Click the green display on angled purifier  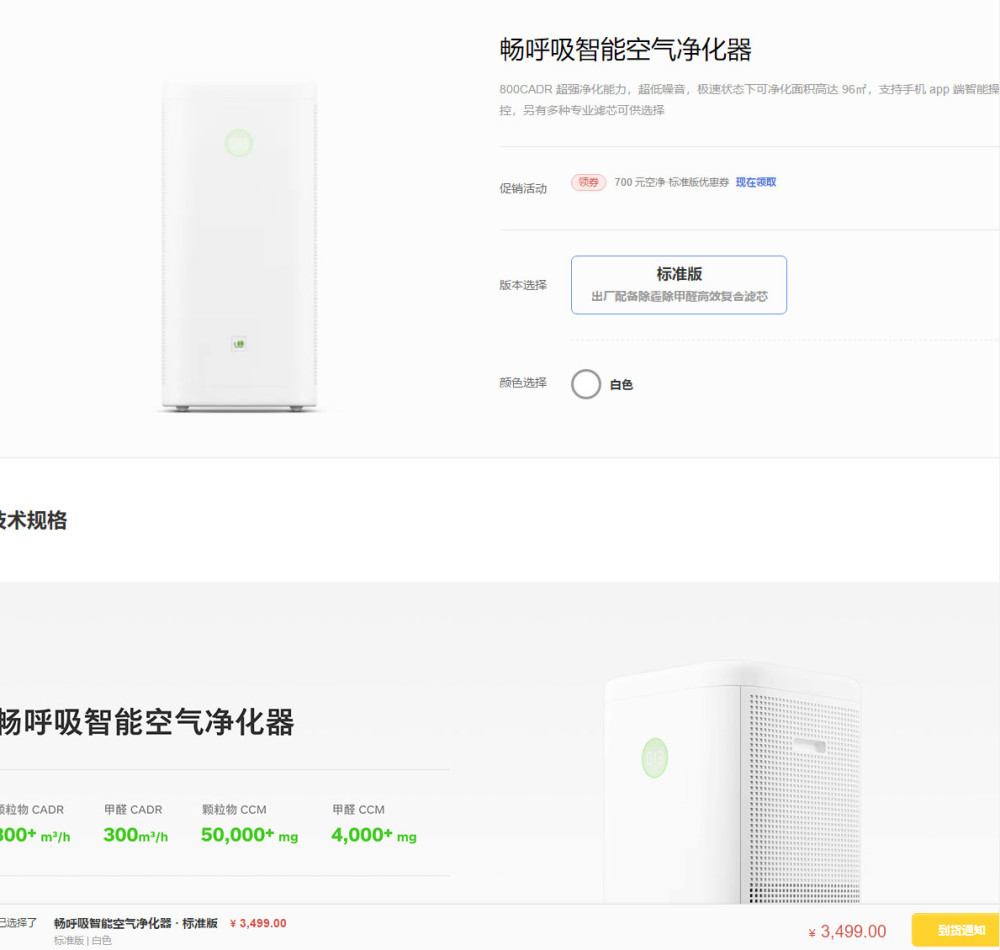(x=654, y=757)
